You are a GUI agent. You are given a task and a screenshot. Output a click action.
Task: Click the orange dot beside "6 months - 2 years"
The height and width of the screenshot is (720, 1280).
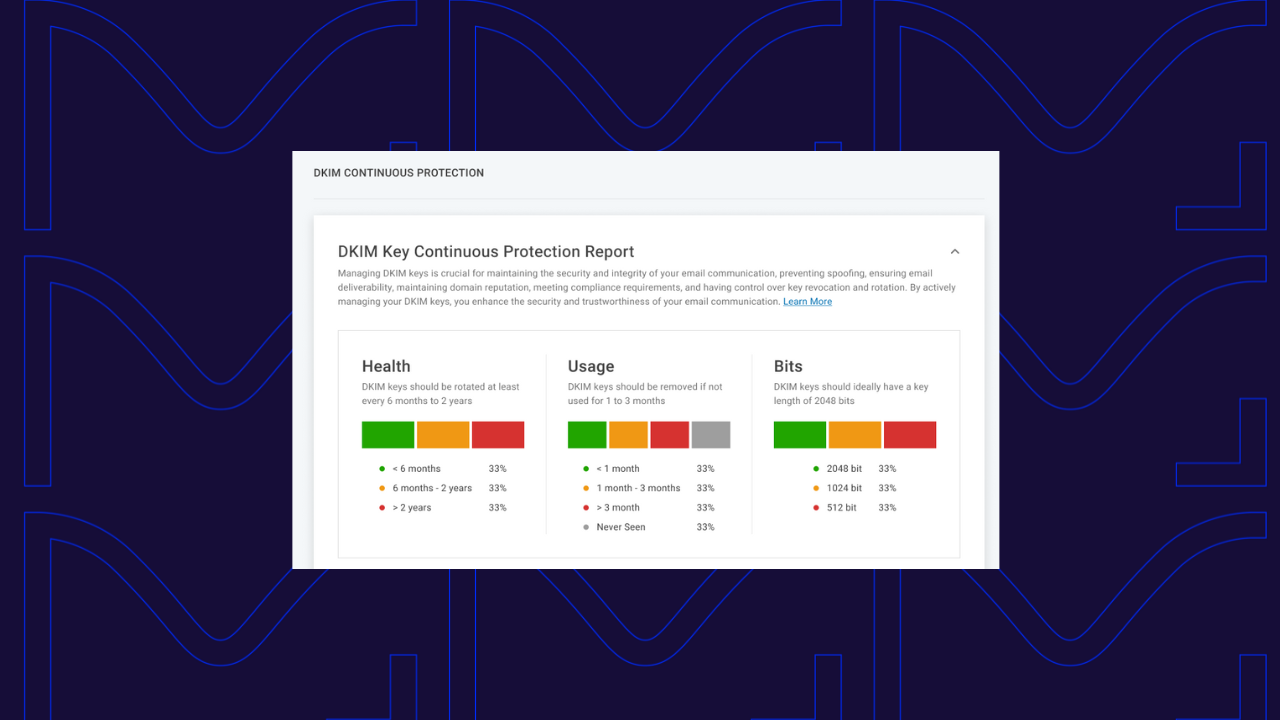(x=383, y=488)
